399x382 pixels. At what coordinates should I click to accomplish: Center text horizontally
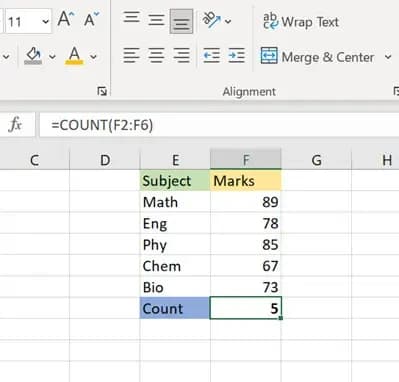coord(156,55)
